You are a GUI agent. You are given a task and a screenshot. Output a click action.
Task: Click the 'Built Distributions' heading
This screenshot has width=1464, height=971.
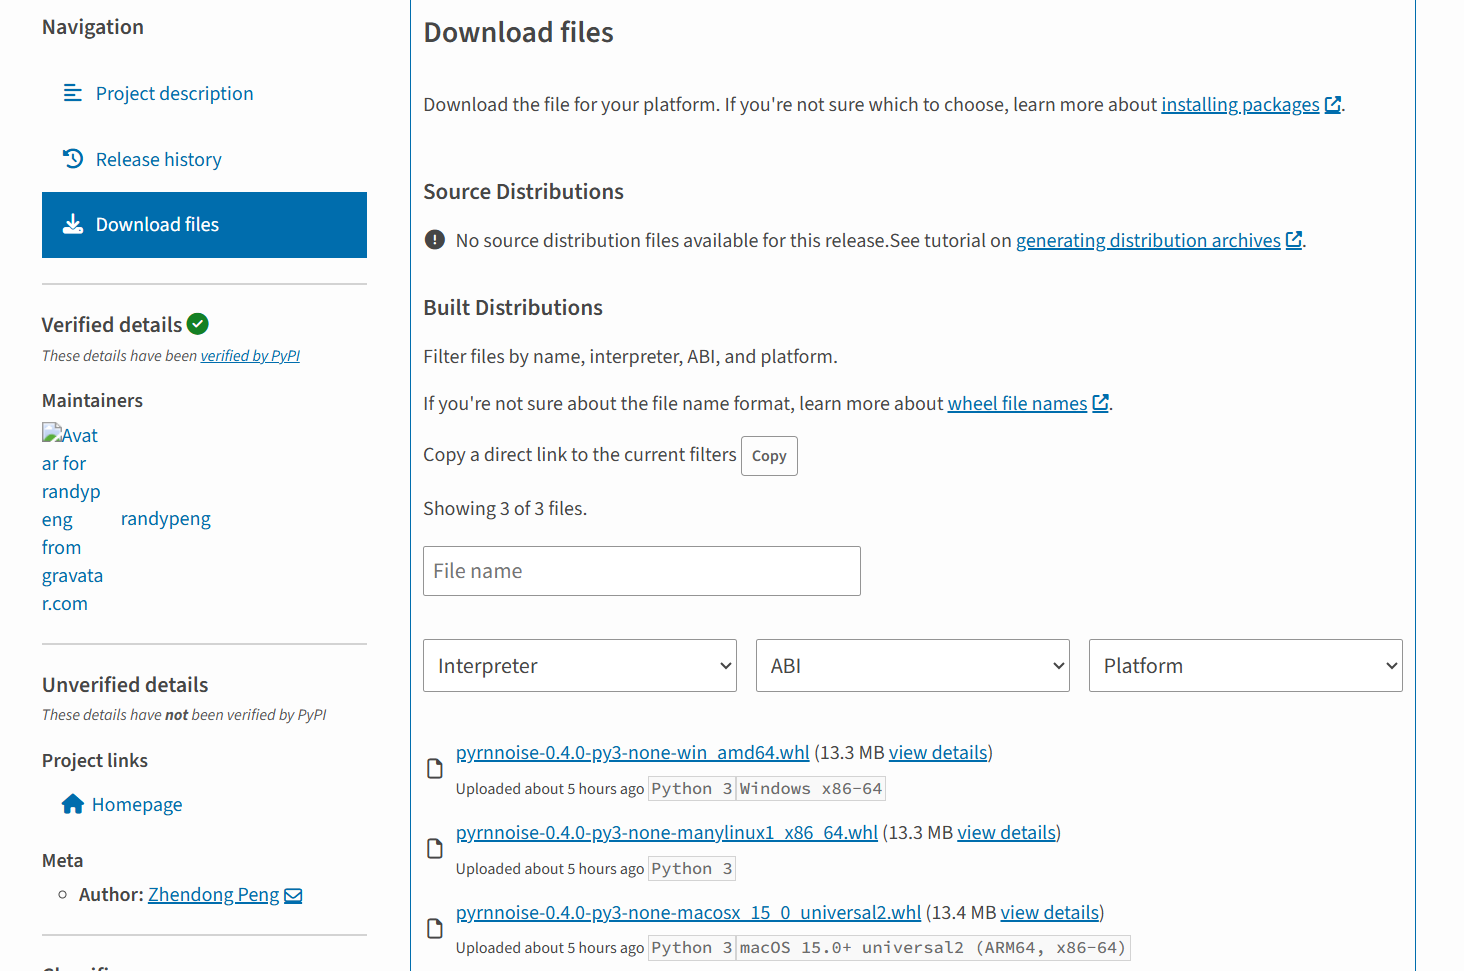(513, 308)
